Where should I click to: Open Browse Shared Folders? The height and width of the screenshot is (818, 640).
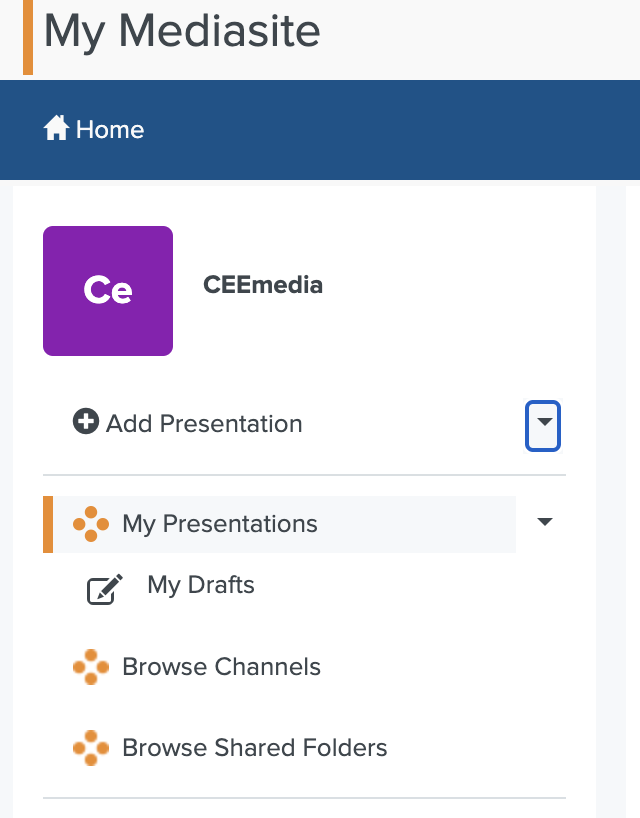pyautogui.click(x=255, y=748)
